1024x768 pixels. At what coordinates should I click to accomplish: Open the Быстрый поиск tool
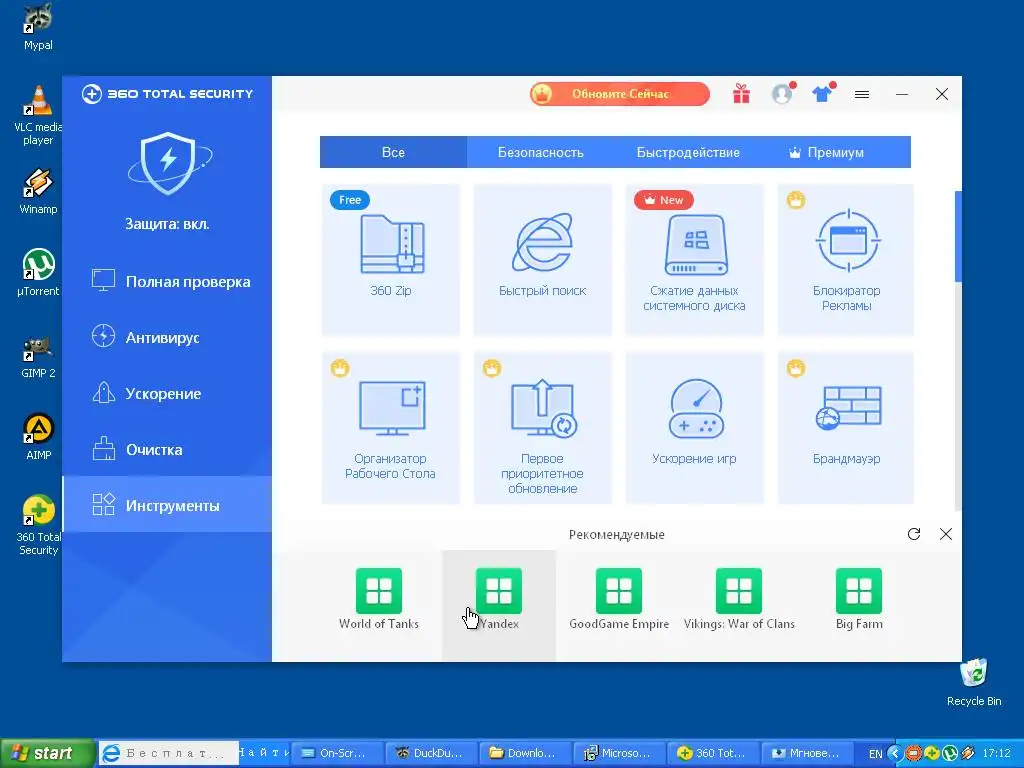pyautogui.click(x=543, y=259)
